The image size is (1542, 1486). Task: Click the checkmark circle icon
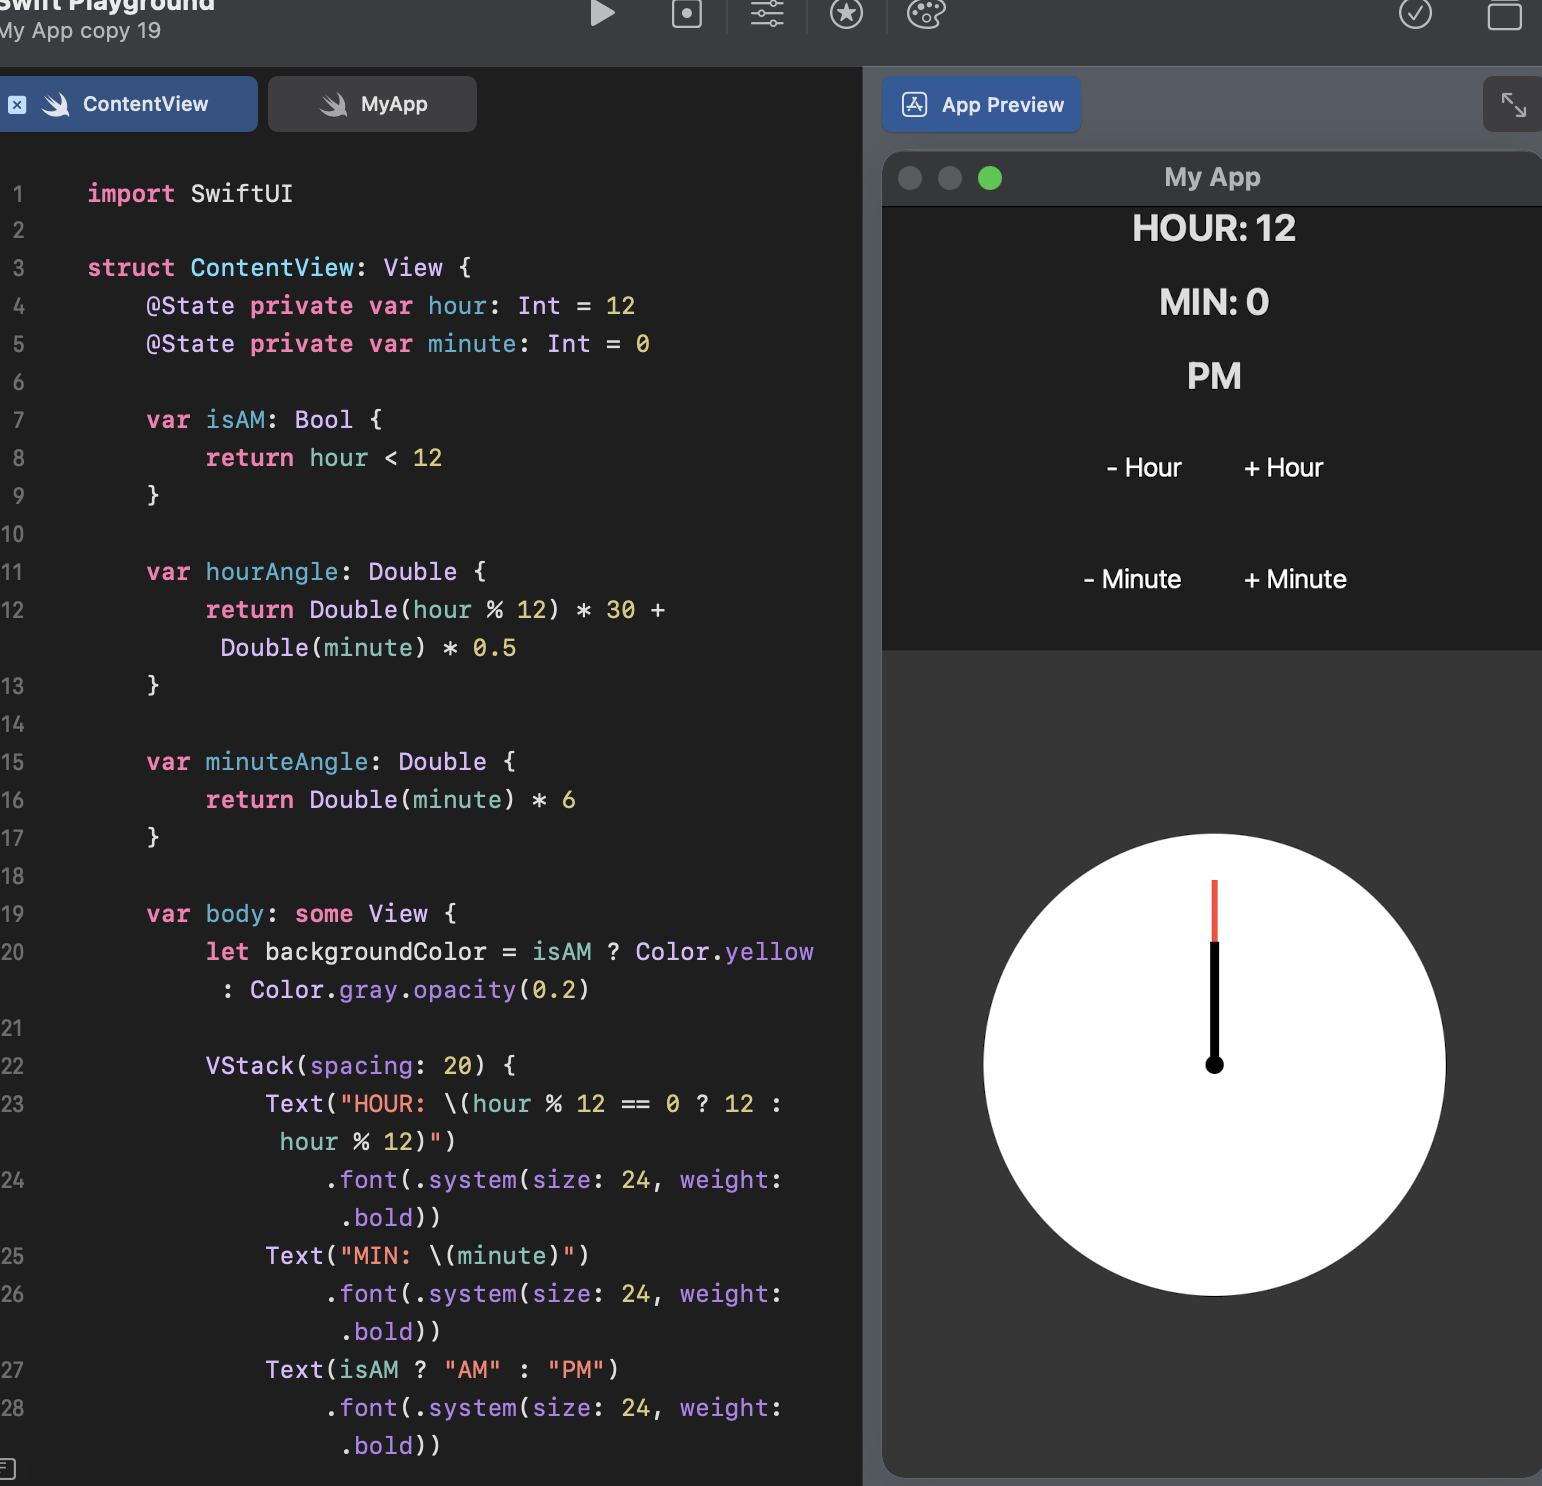[1415, 14]
